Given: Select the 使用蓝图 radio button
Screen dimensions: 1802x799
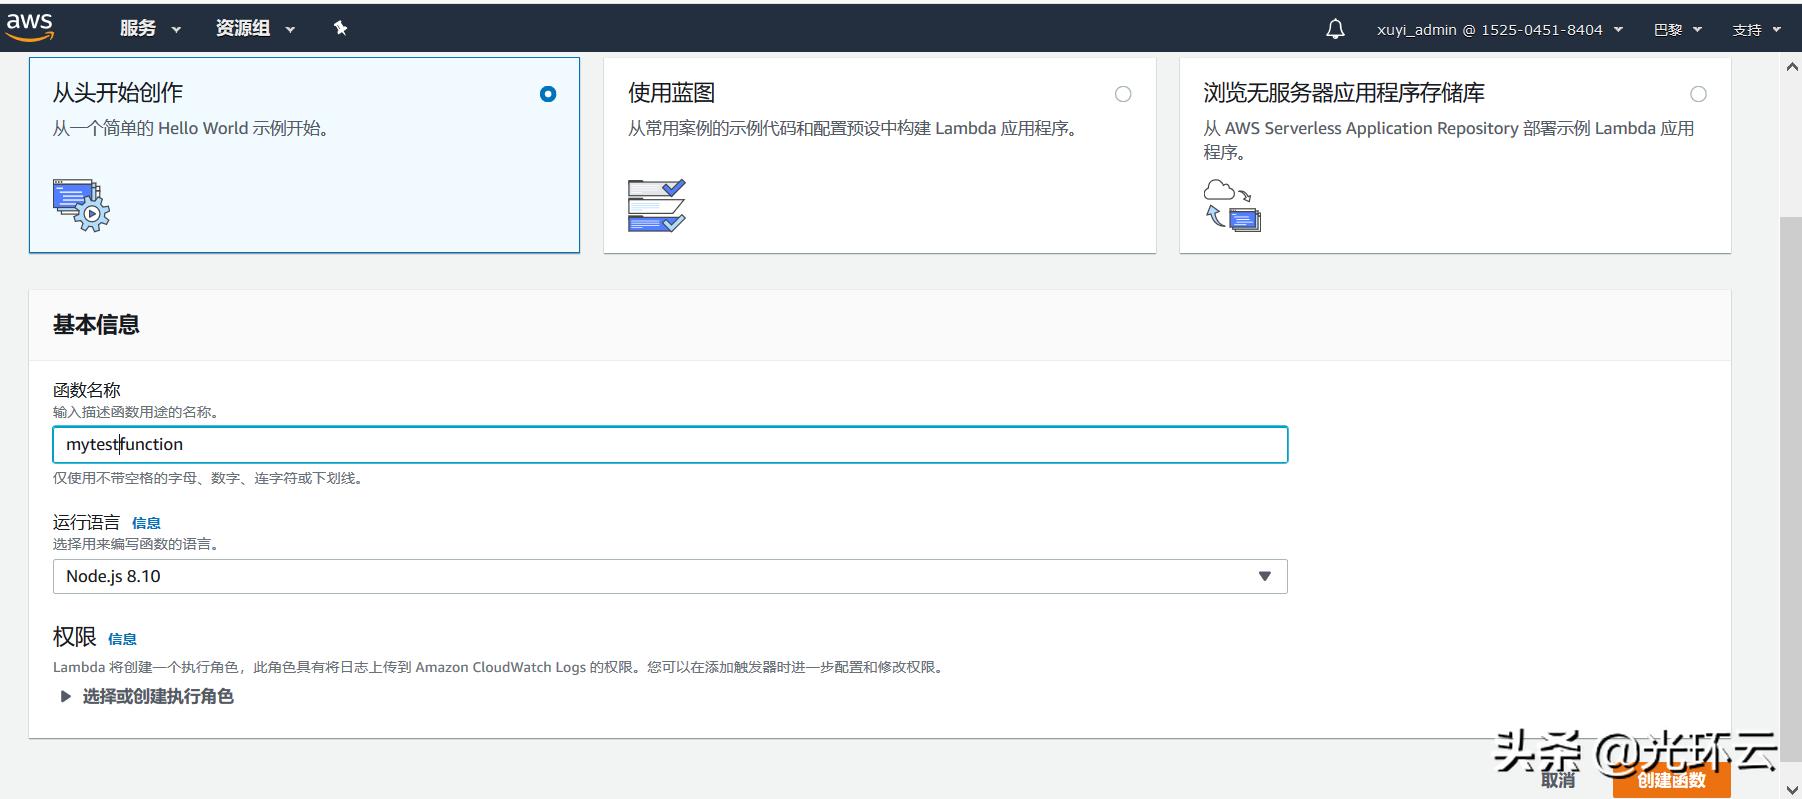Looking at the screenshot, I should pyautogui.click(x=1123, y=94).
